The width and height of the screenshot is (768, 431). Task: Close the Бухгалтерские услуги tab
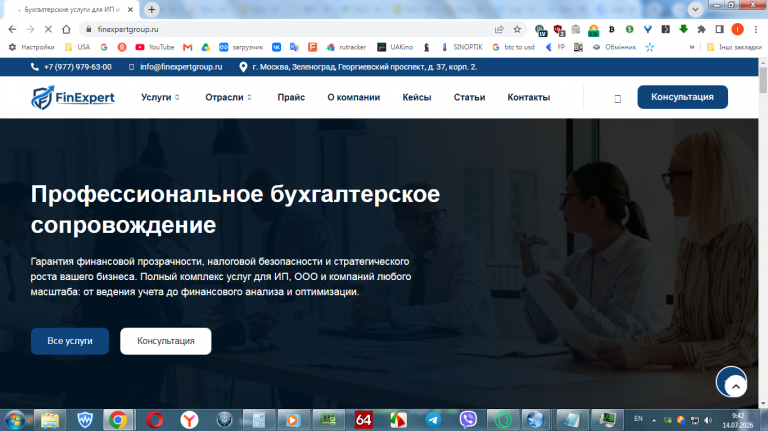click(x=130, y=9)
